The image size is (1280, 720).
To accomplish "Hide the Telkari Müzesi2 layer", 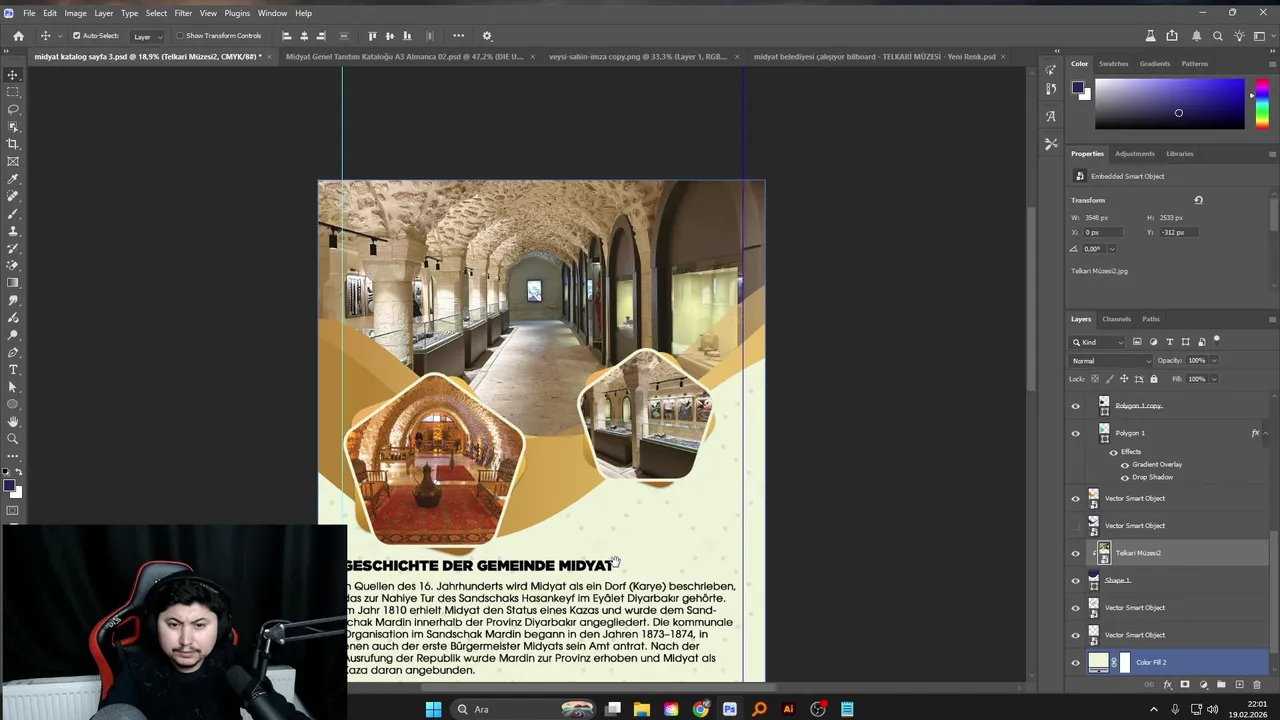I will pos(1076,553).
